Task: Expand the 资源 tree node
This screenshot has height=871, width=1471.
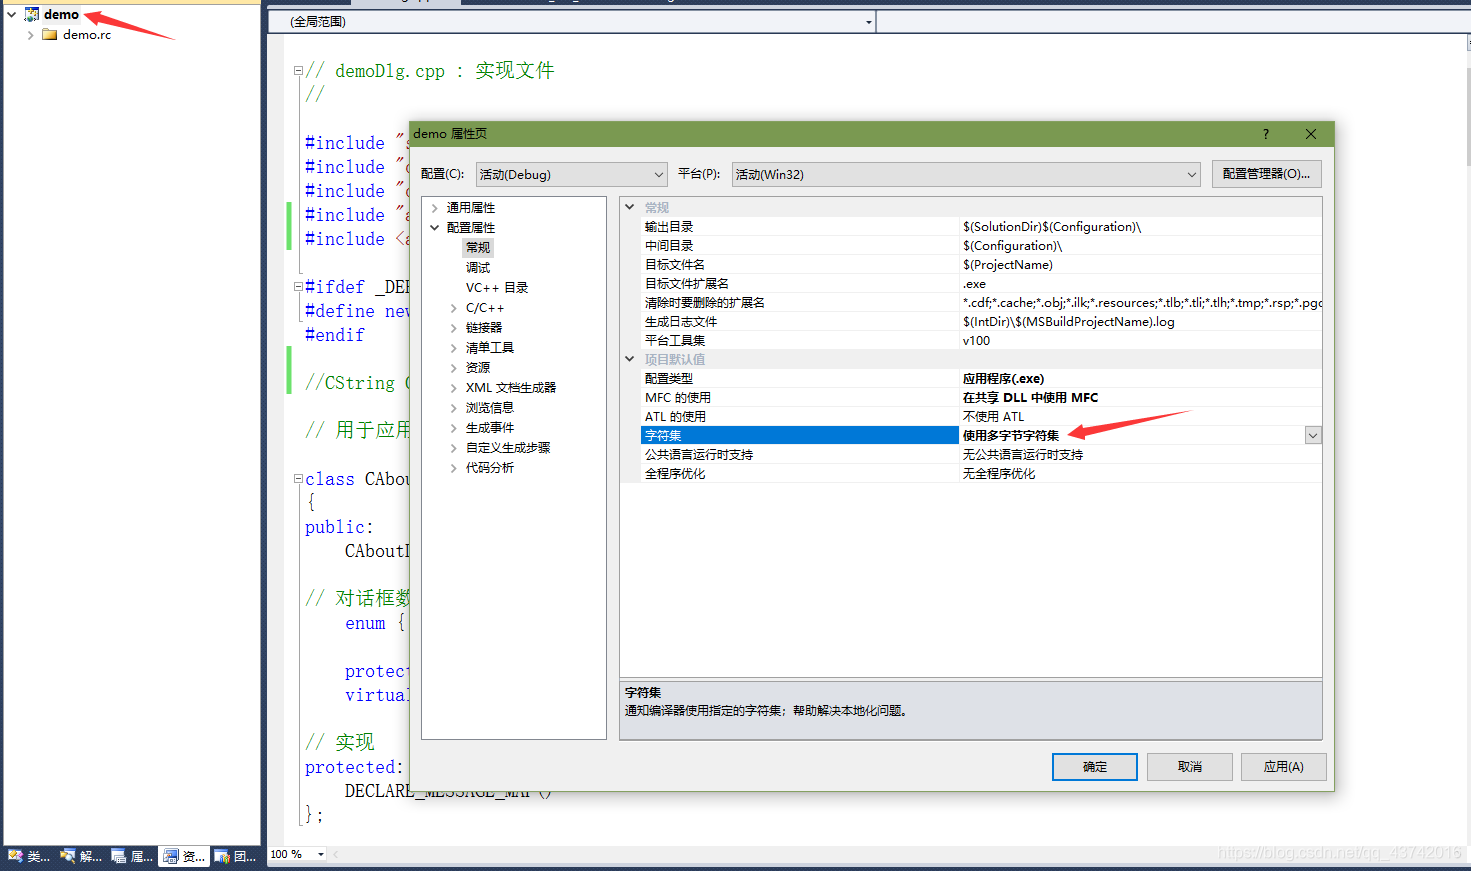Action: [454, 368]
